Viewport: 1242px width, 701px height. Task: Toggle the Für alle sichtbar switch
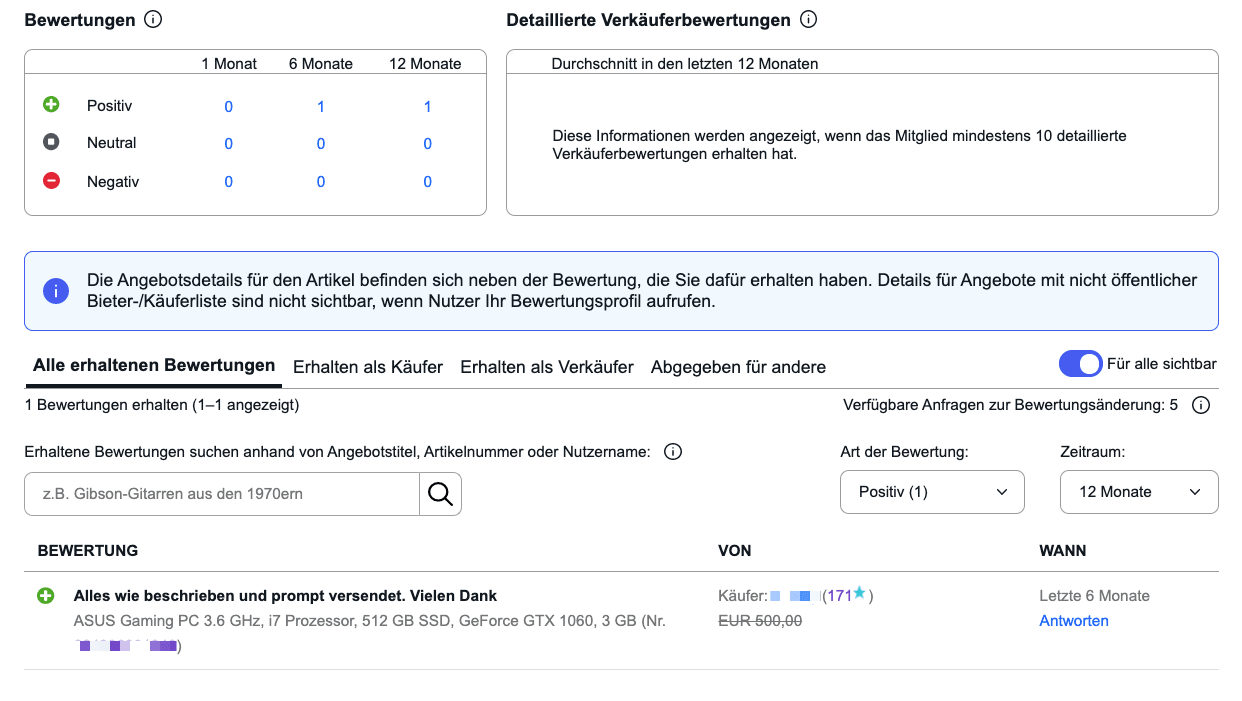click(1080, 364)
